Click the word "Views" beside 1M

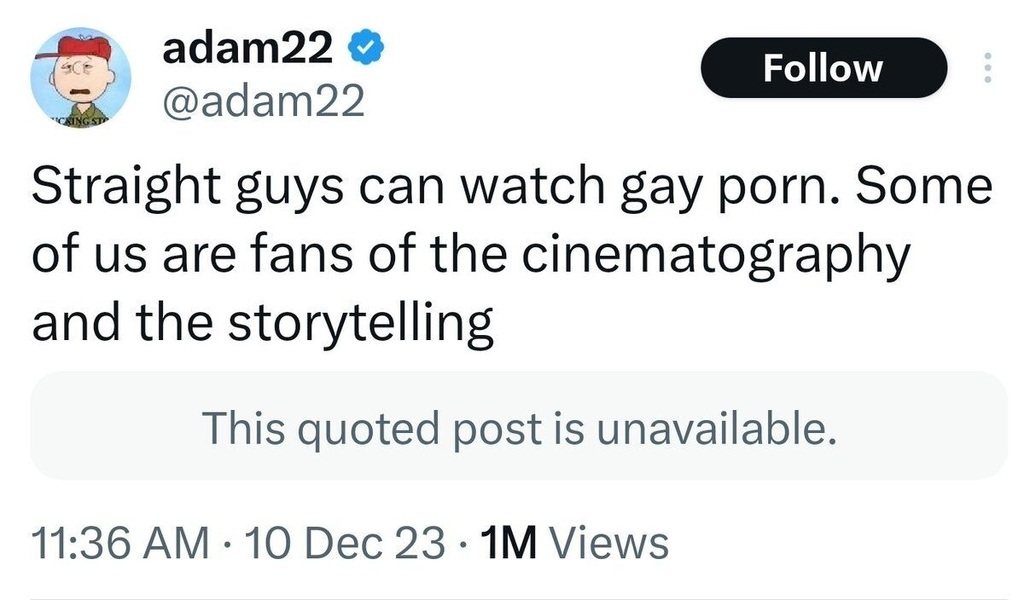click(x=608, y=543)
